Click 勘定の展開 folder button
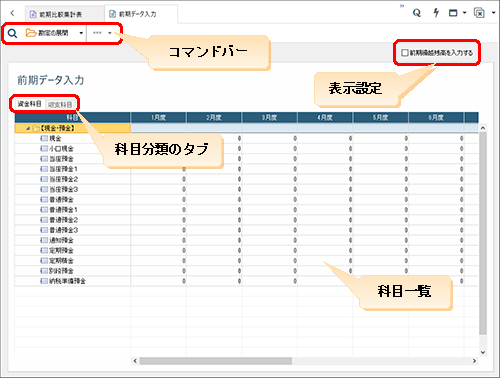Viewport: 500px width, 378px height. pos(47,33)
